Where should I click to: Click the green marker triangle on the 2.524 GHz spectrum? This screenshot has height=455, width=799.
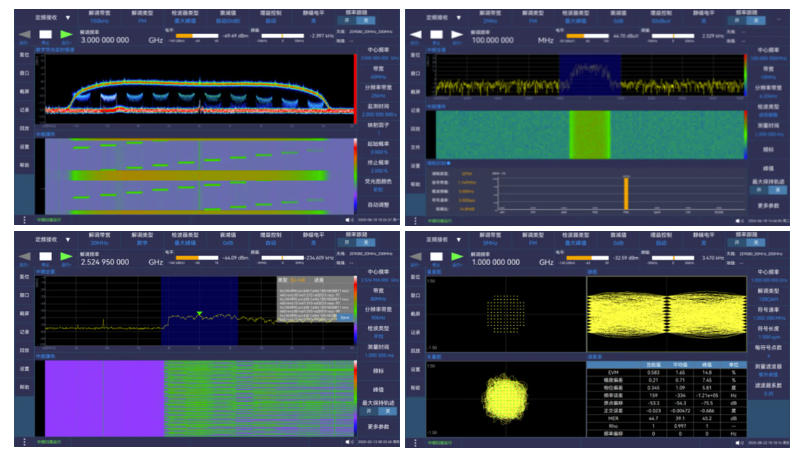click(200, 314)
